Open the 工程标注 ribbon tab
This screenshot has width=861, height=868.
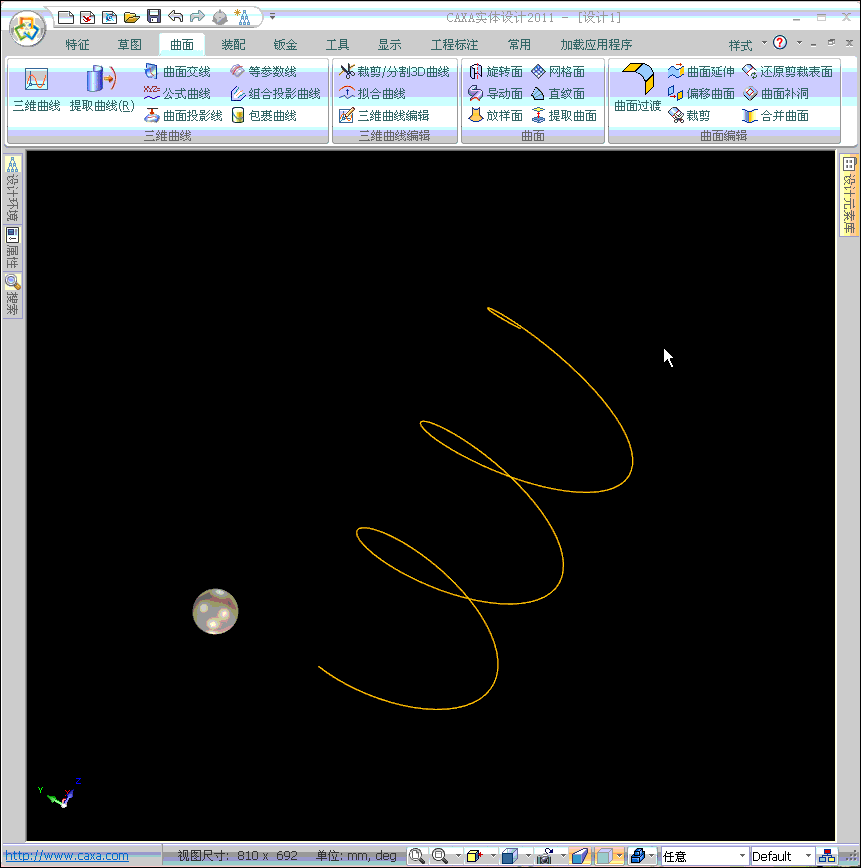pos(454,45)
